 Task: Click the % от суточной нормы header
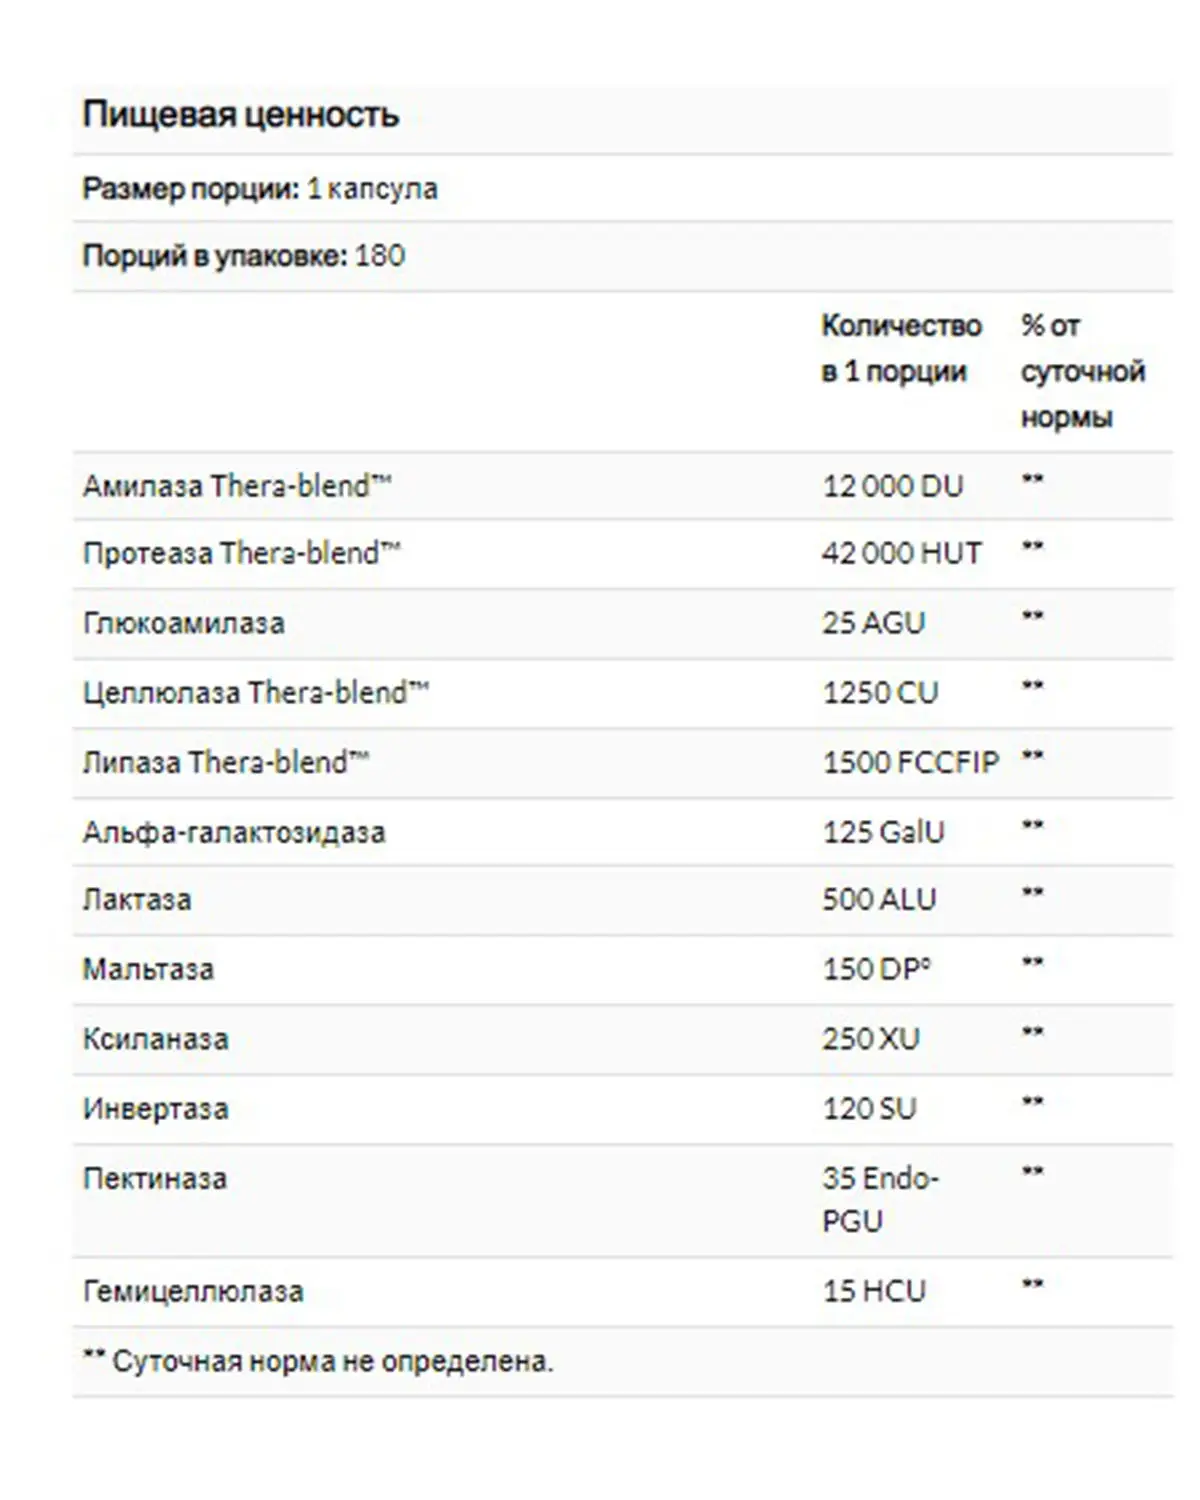pos(1082,371)
